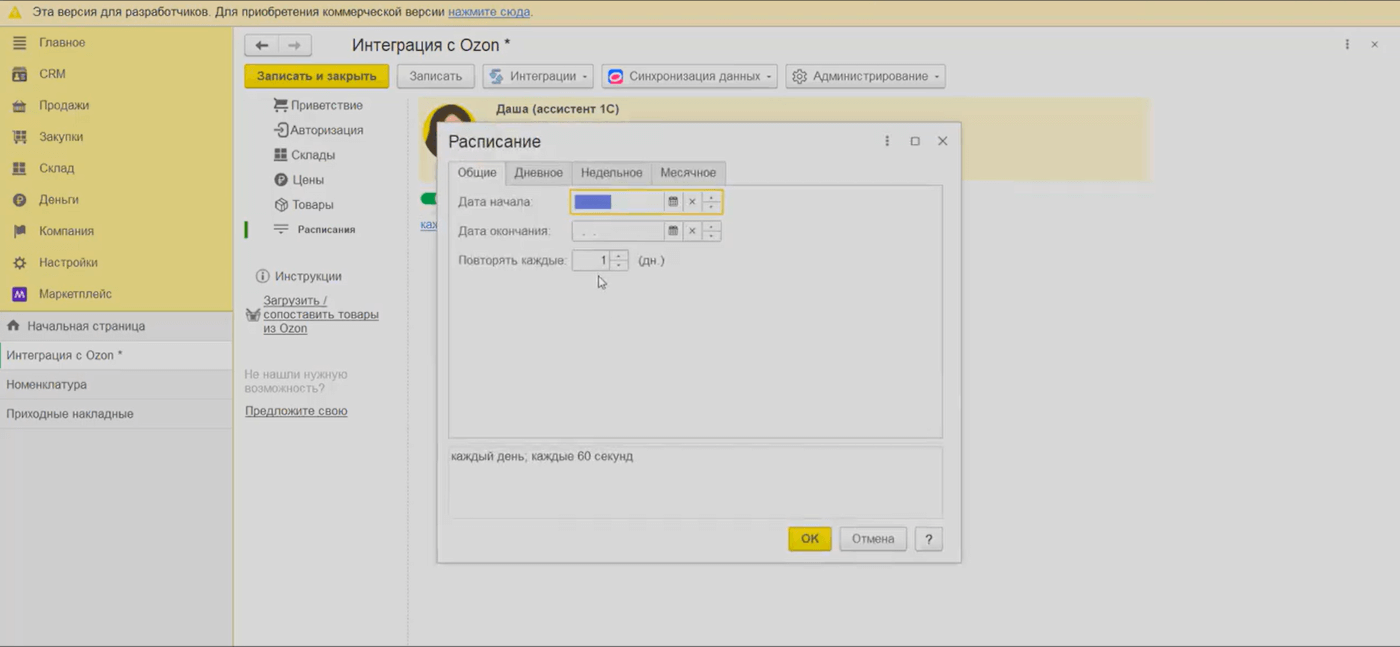Open the Начальная страница home icon

13,326
